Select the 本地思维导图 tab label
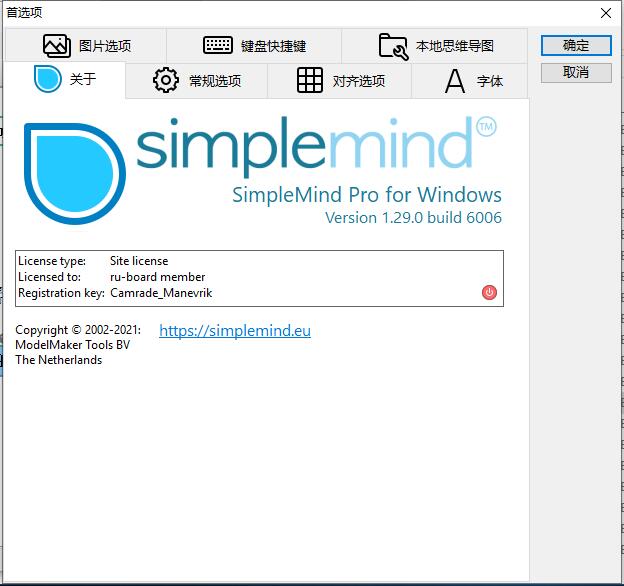Viewport: 624px width, 586px height. pyautogui.click(x=454, y=46)
